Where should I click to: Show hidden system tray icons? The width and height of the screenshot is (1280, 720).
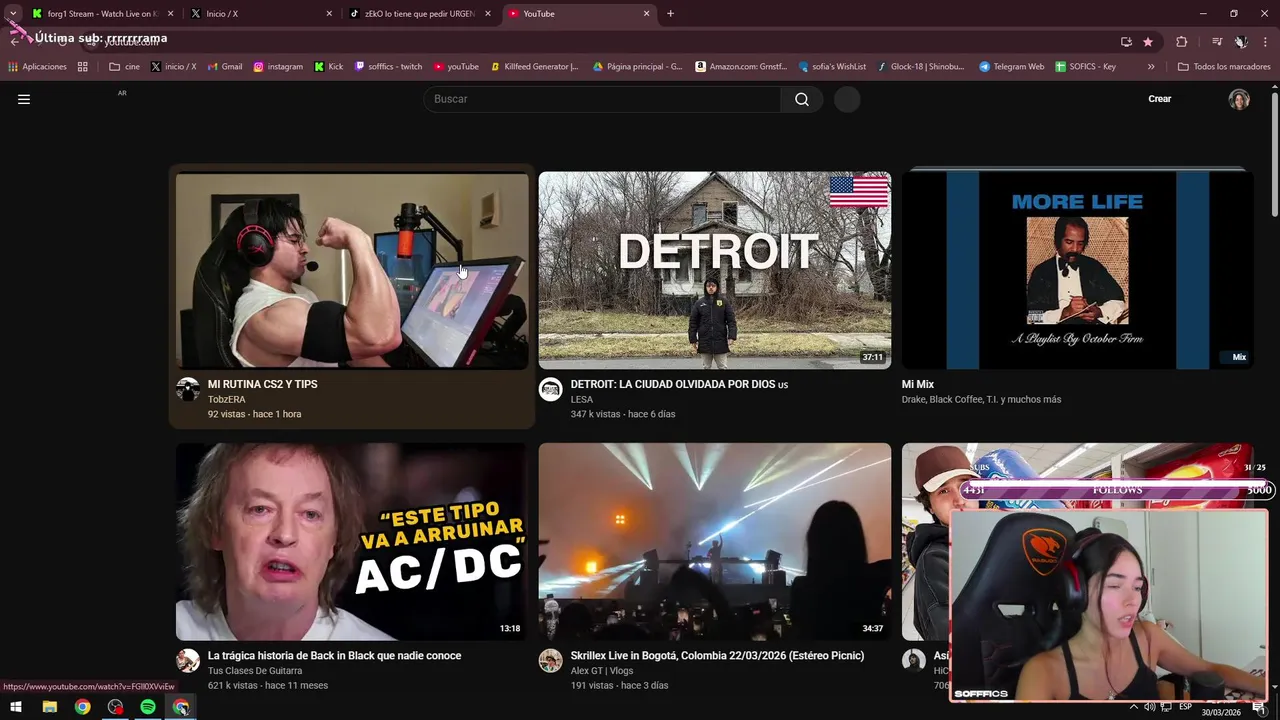1134,707
